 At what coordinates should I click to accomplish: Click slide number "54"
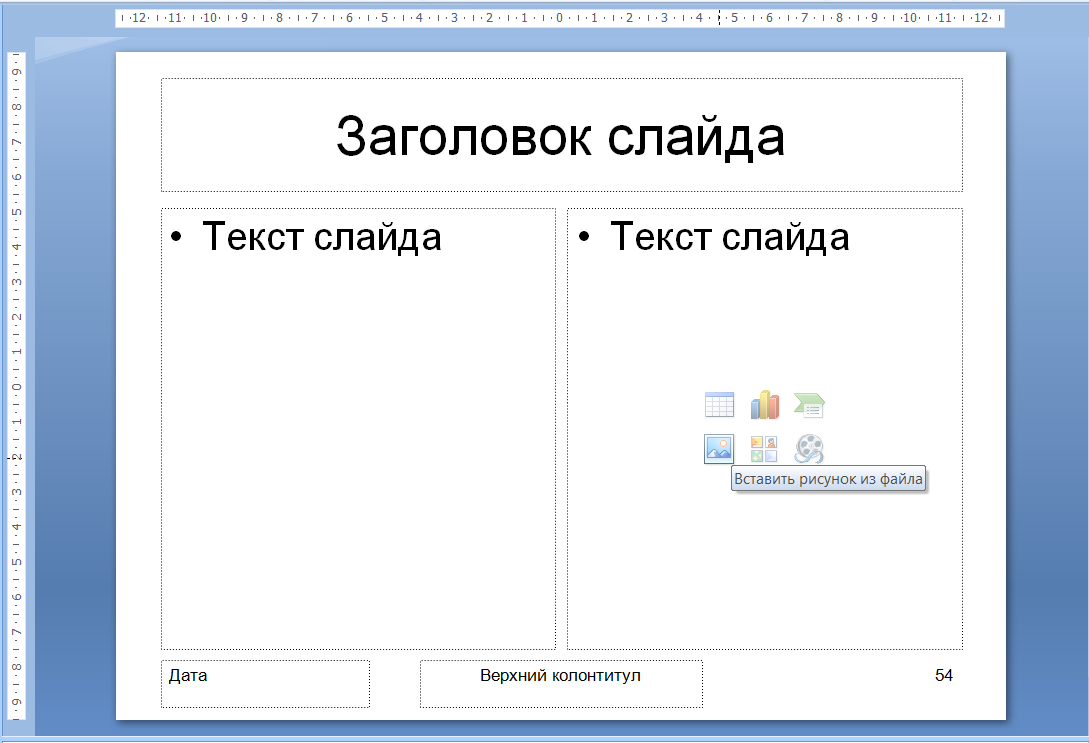point(944,675)
